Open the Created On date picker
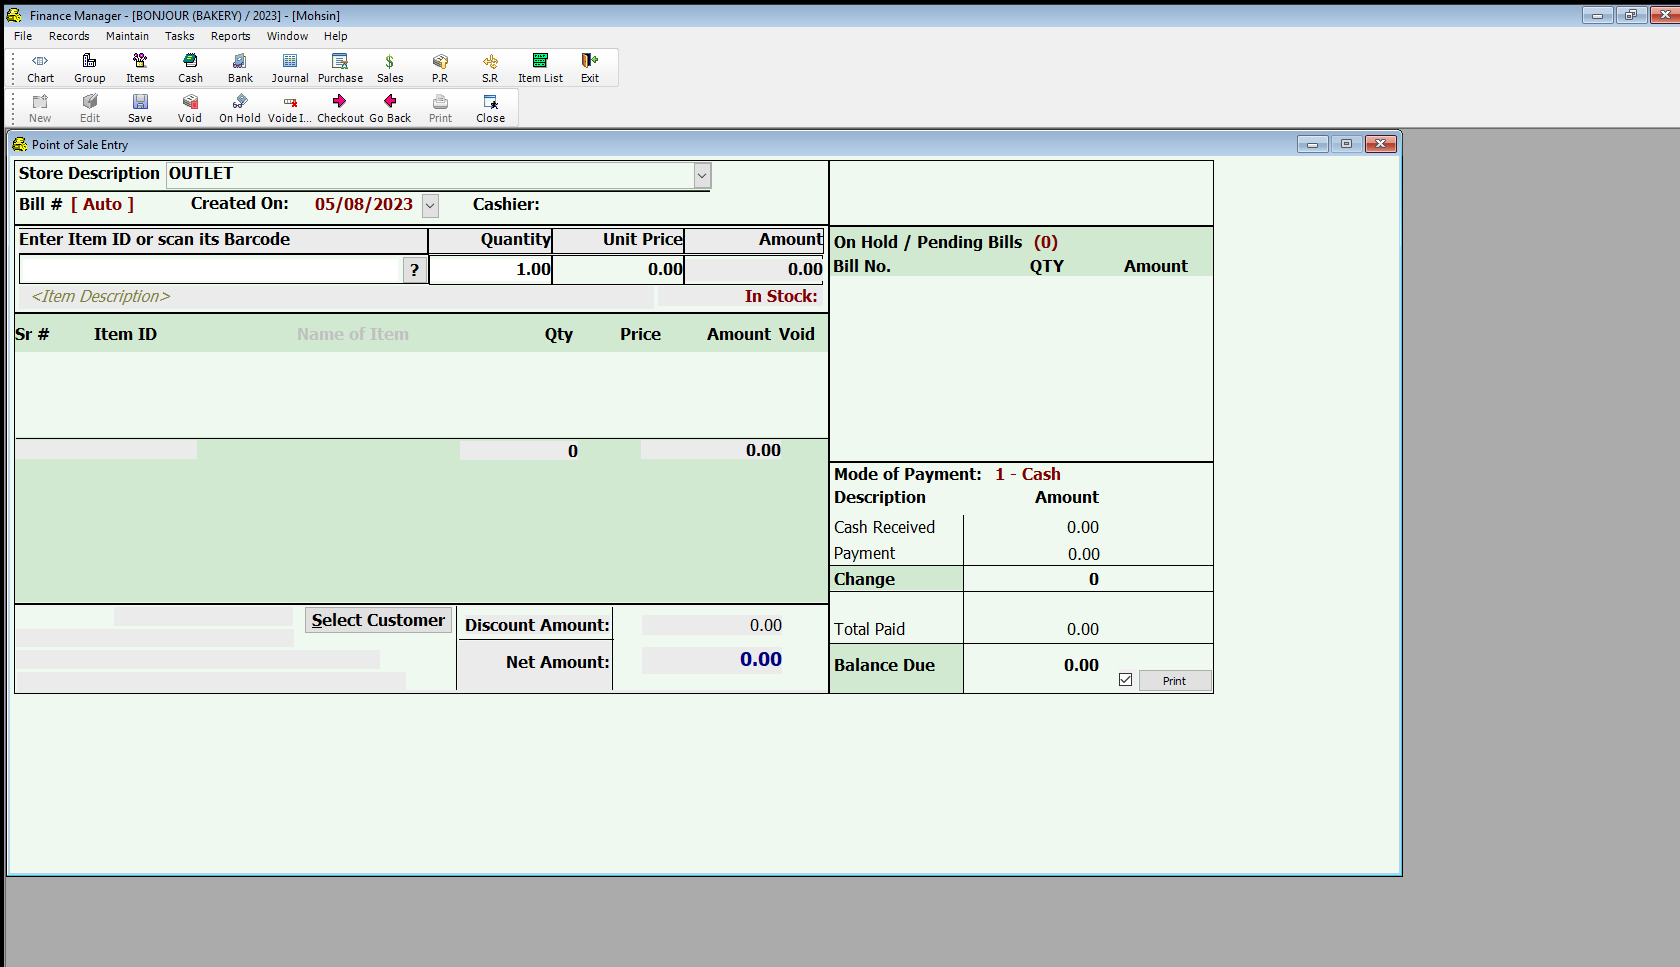This screenshot has height=967, width=1680. 430,205
